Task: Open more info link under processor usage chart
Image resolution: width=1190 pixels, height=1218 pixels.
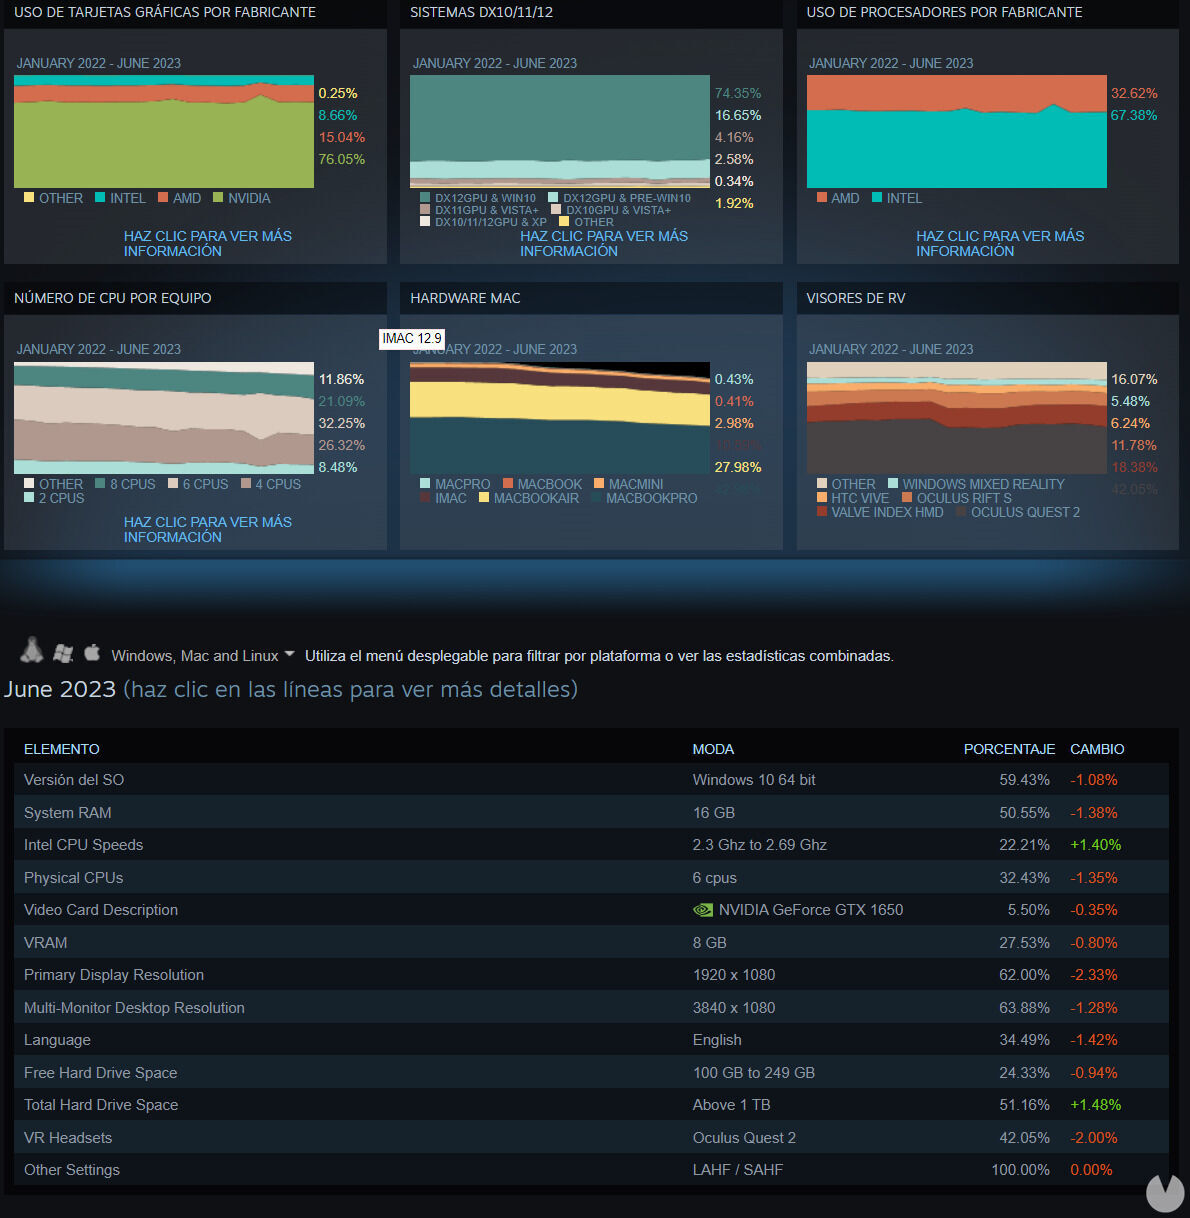Action: pyautogui.click(x=999, y=244)
